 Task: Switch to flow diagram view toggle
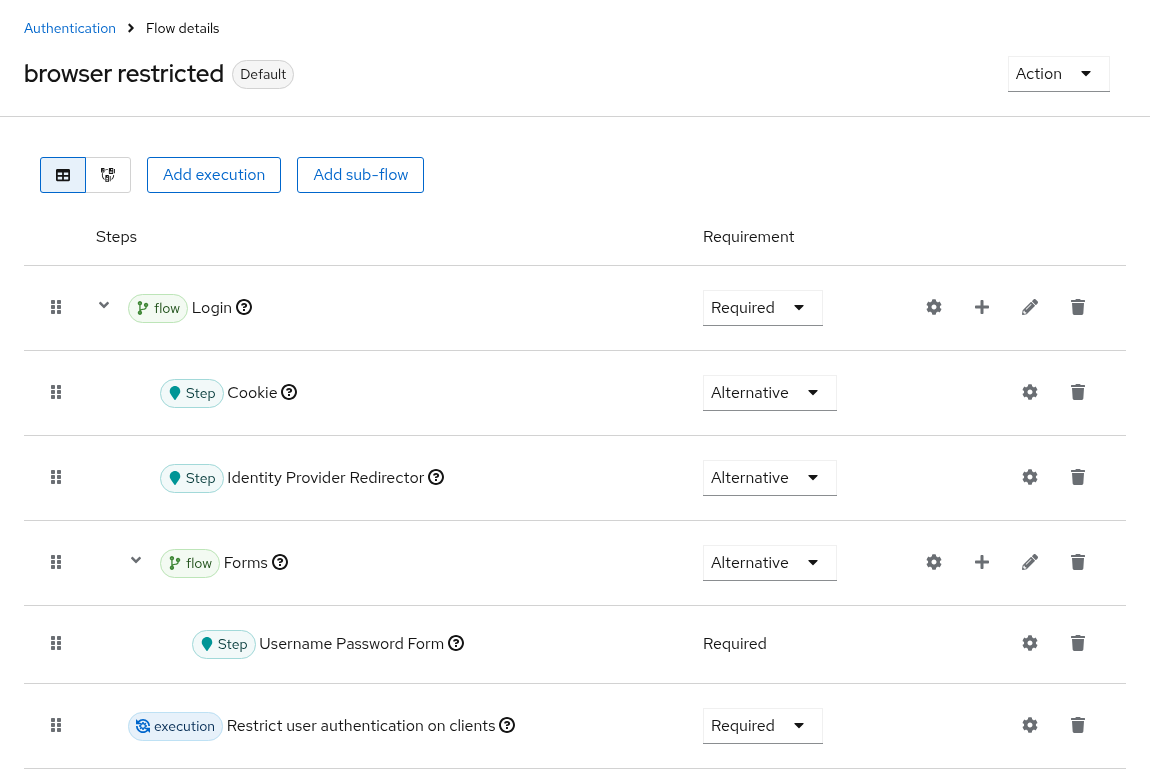109,175
